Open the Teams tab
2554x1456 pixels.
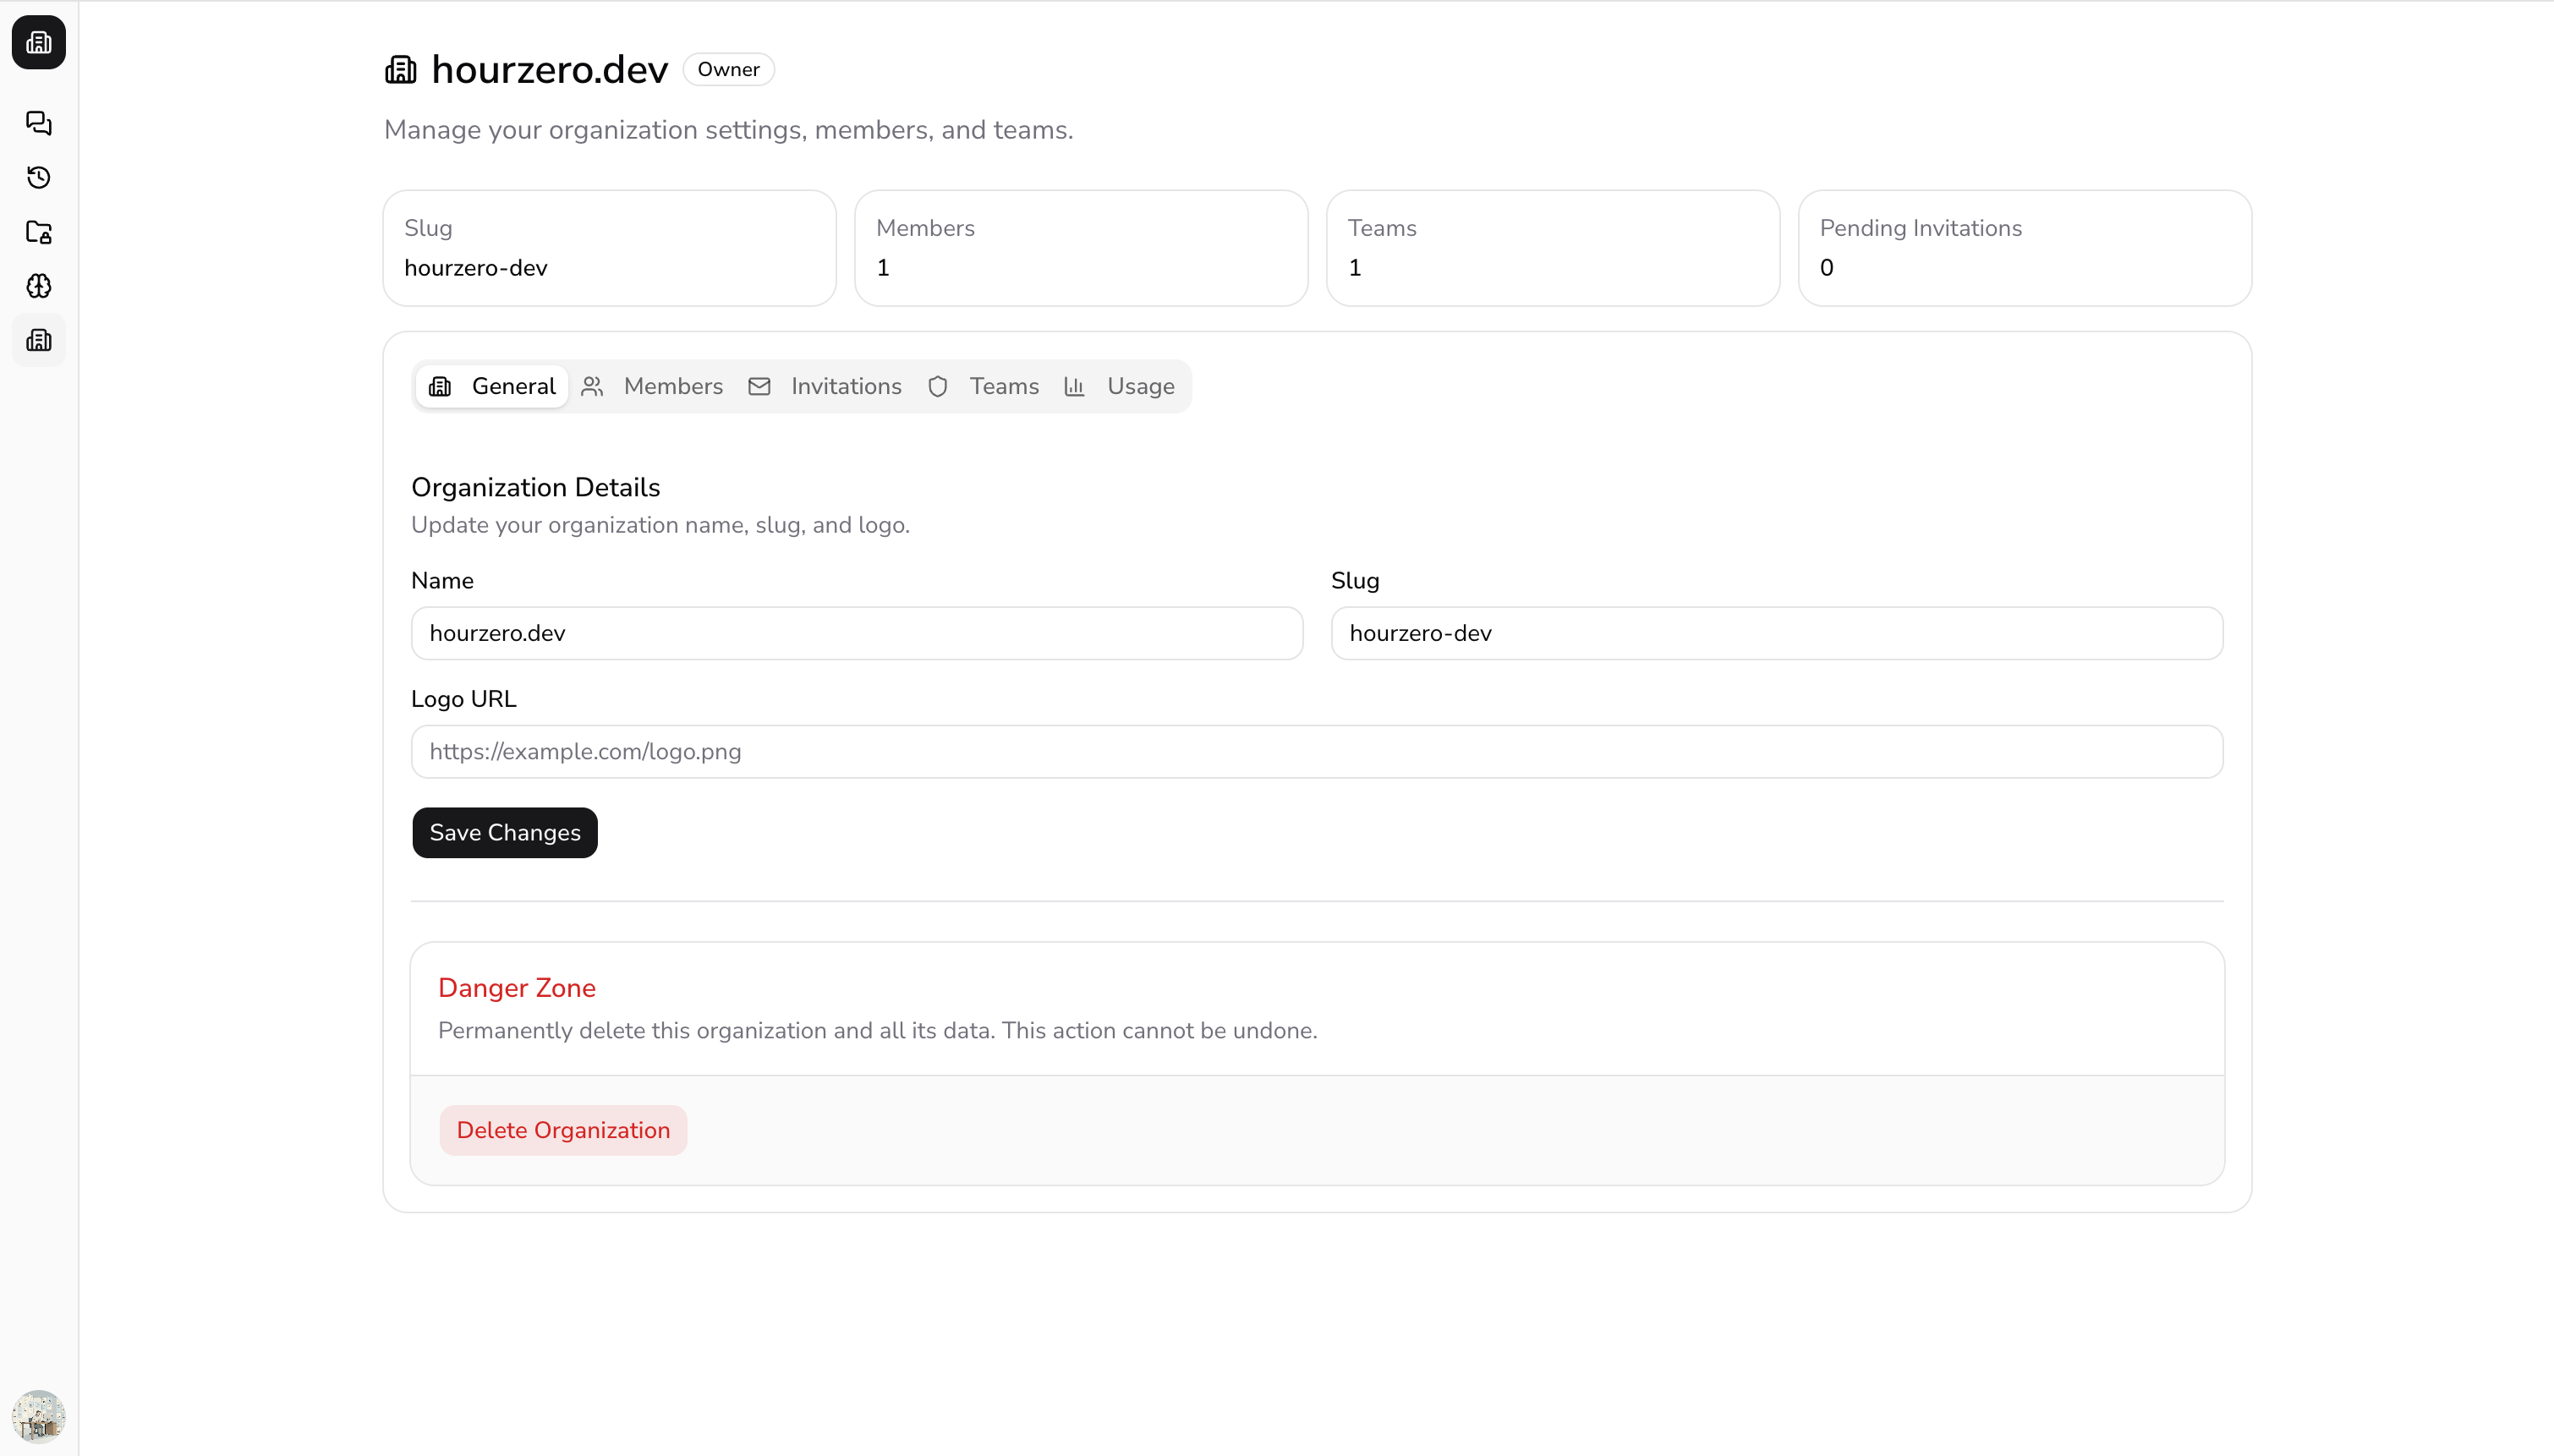(x=984, y=386)
